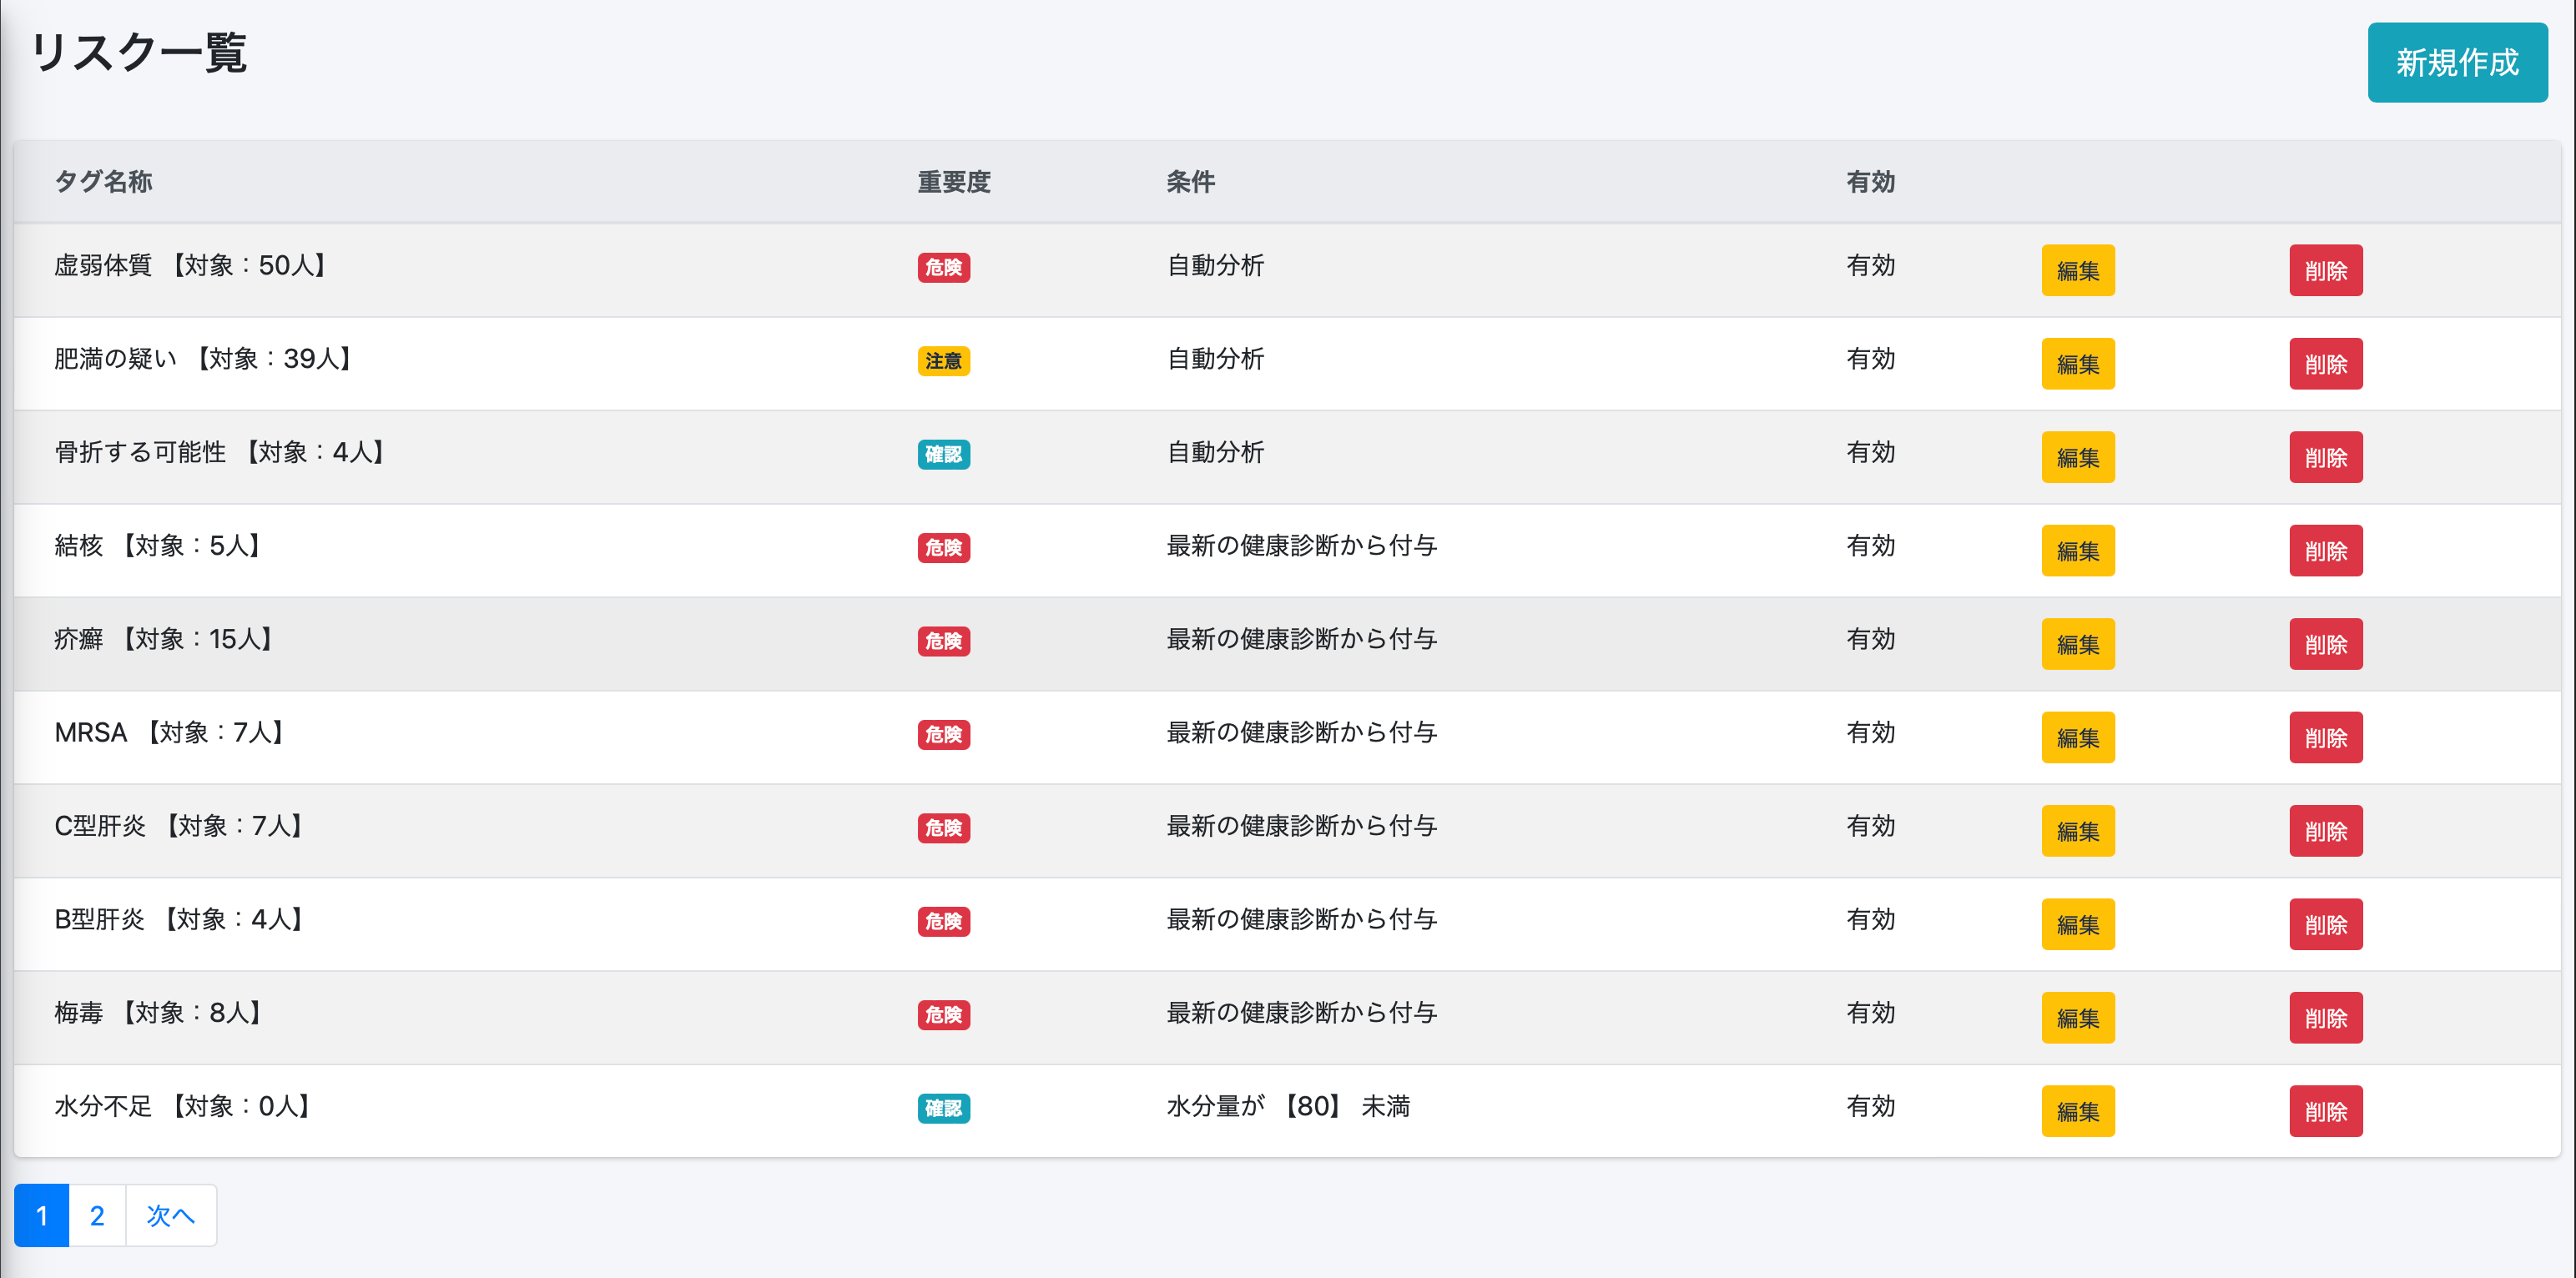Select current page 1 in pagination
2576x1278 pixels.
[x=42, y=1215]
